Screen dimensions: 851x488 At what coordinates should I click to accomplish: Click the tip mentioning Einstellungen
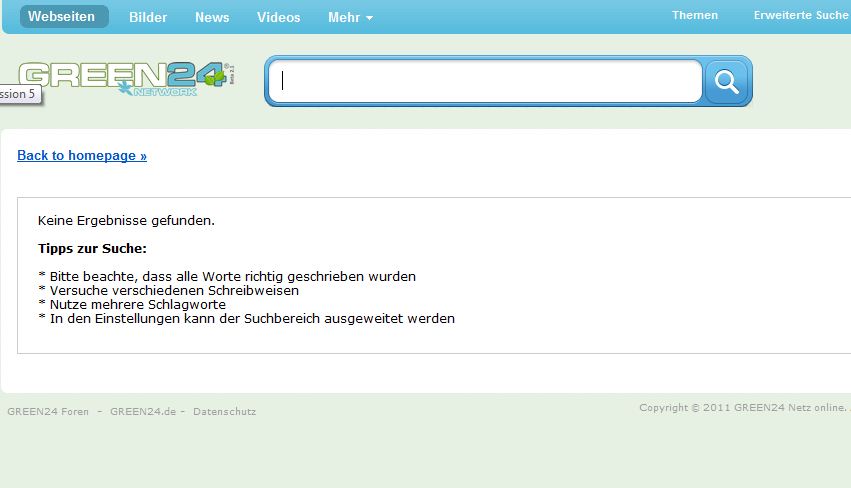click(246, 318)
